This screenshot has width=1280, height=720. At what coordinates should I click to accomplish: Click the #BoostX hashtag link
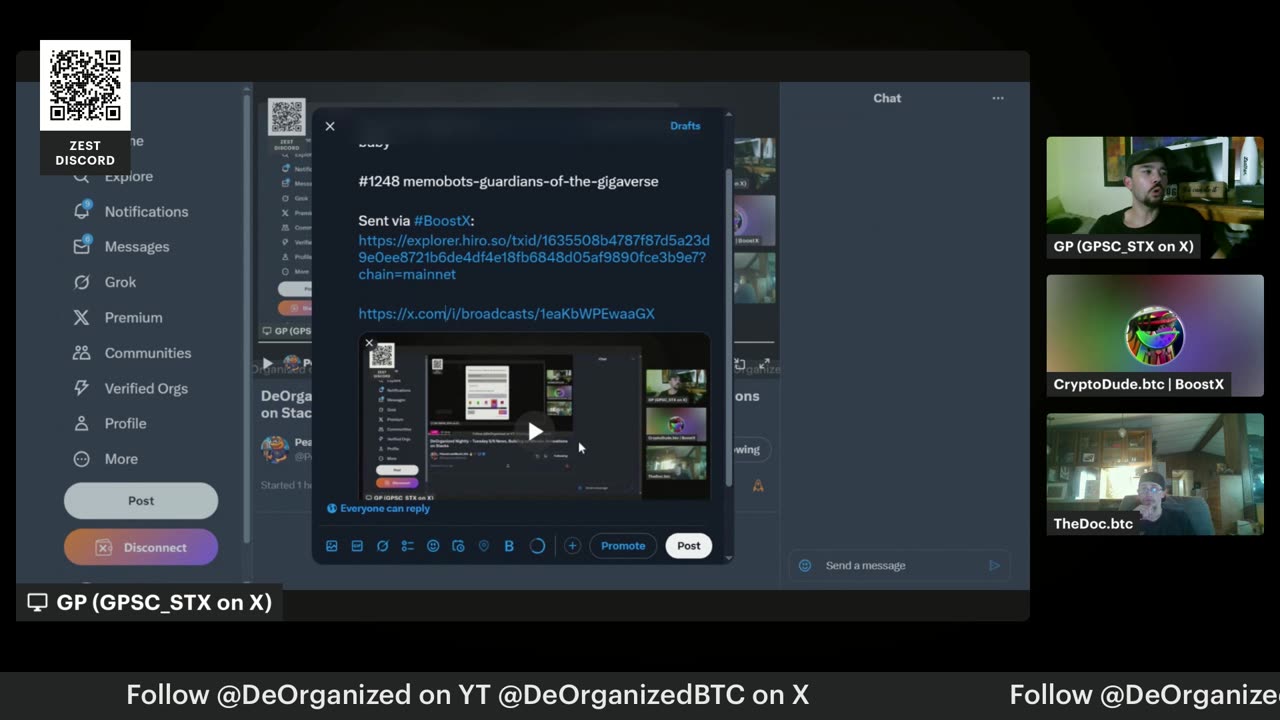coord(442,220)
